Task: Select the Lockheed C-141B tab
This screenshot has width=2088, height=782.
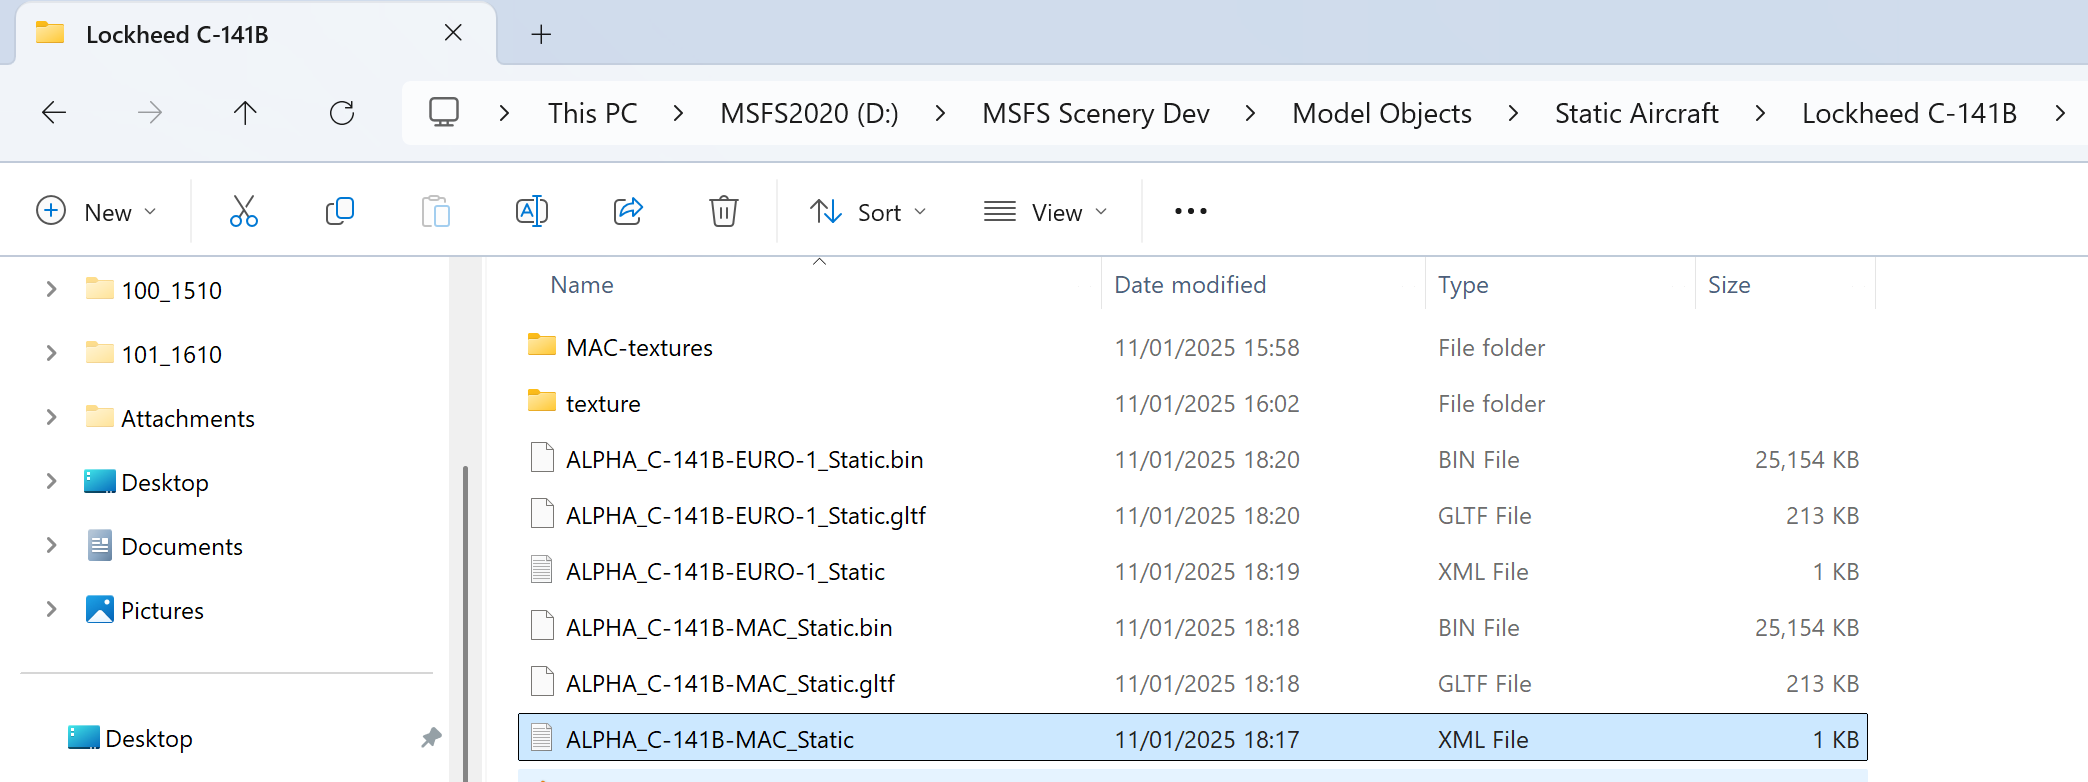Action: point(256,35)
